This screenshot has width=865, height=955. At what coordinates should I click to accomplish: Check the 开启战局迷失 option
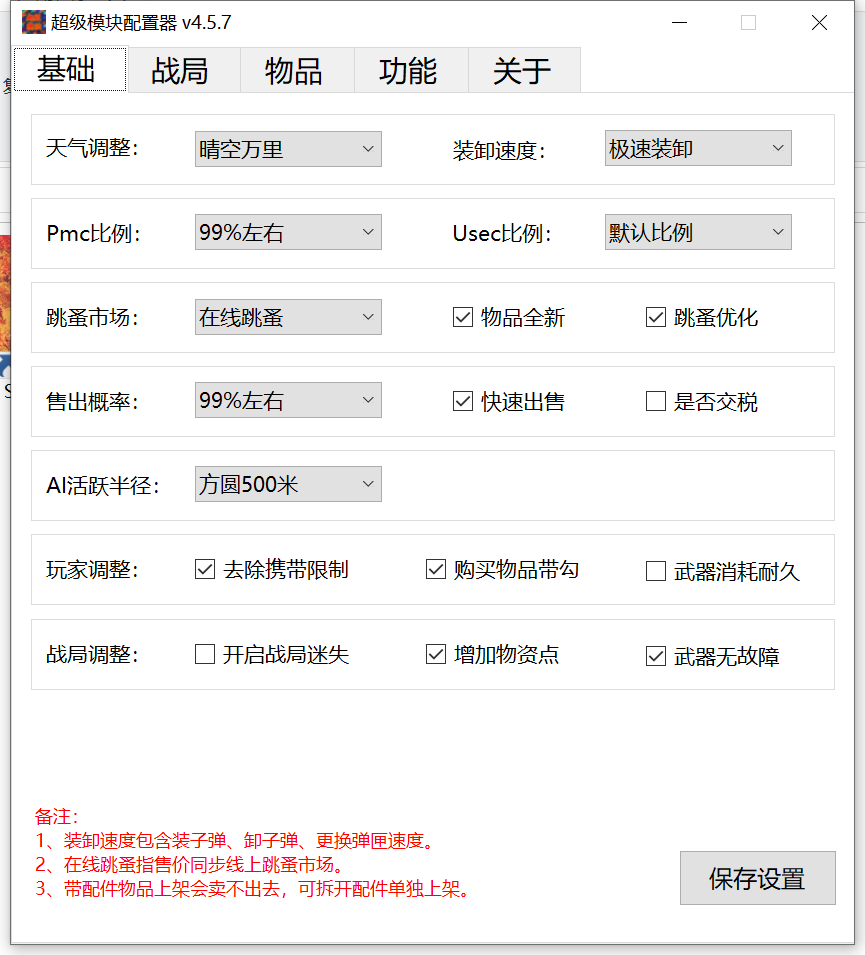(x=204, y=654)
